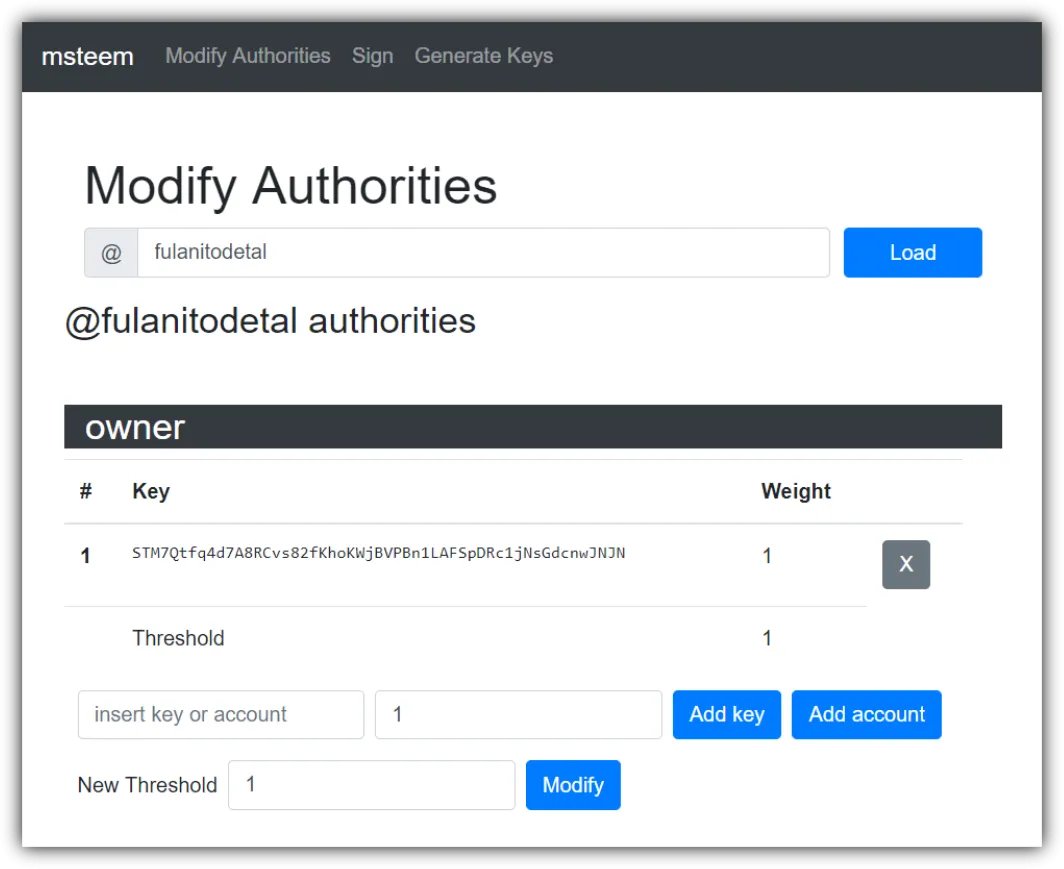Click the Add account button
1064x869 pixels.
pyautogui.click(x=867, y=714)
